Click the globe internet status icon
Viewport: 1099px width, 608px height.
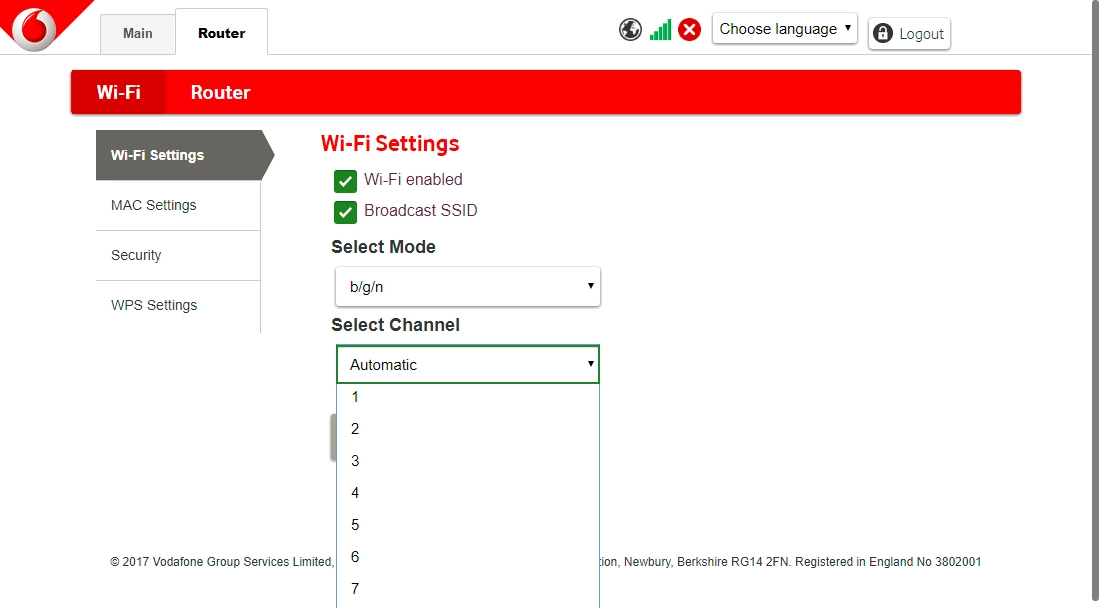pos(630,29)
